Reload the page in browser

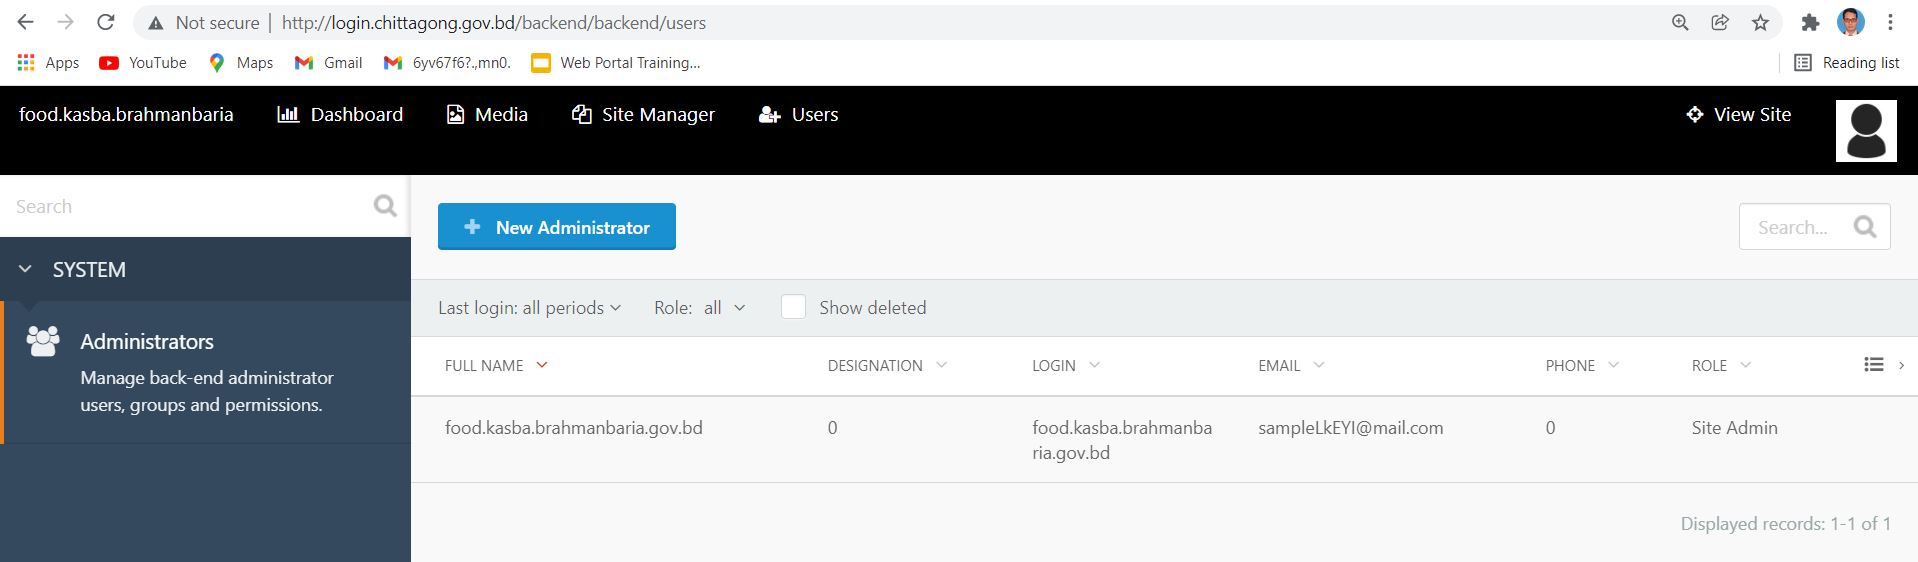(105, 22)
